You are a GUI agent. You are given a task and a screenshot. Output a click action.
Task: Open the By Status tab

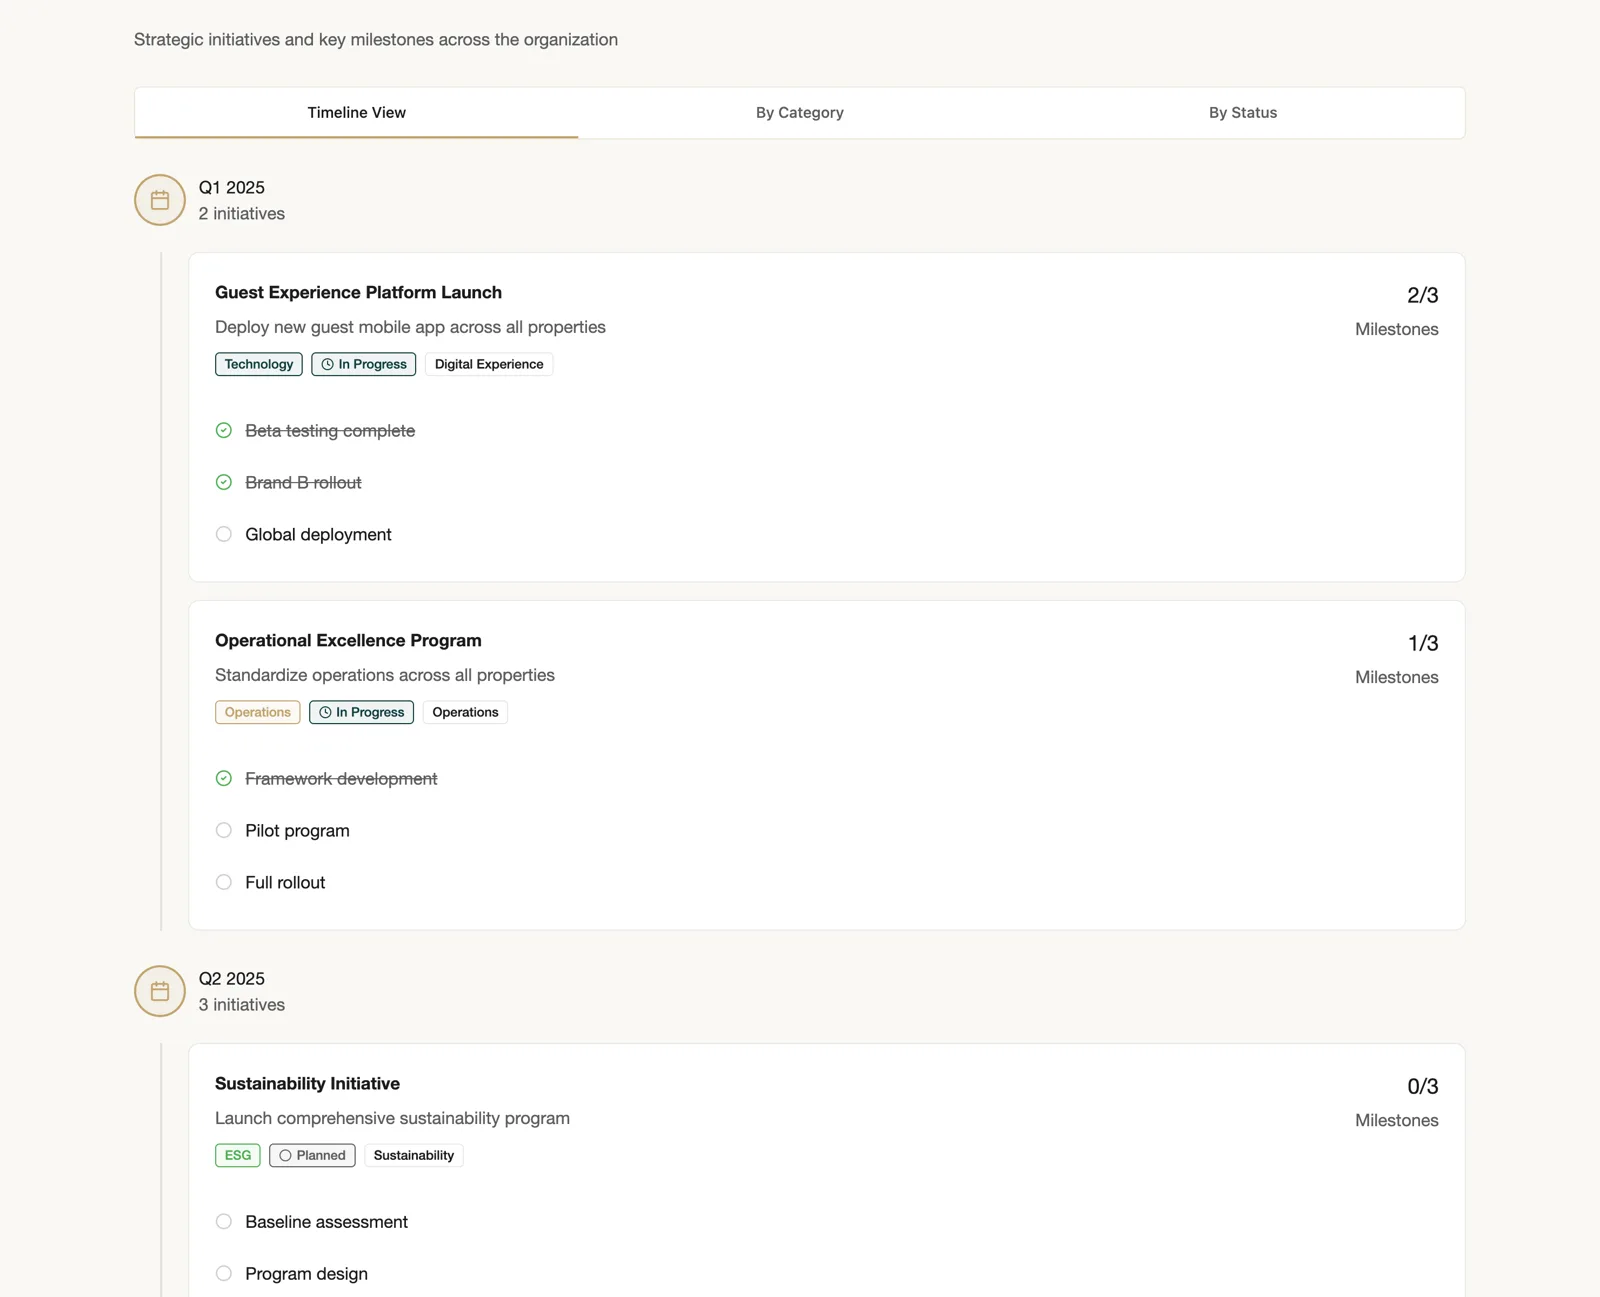[x=1243, y=113]
